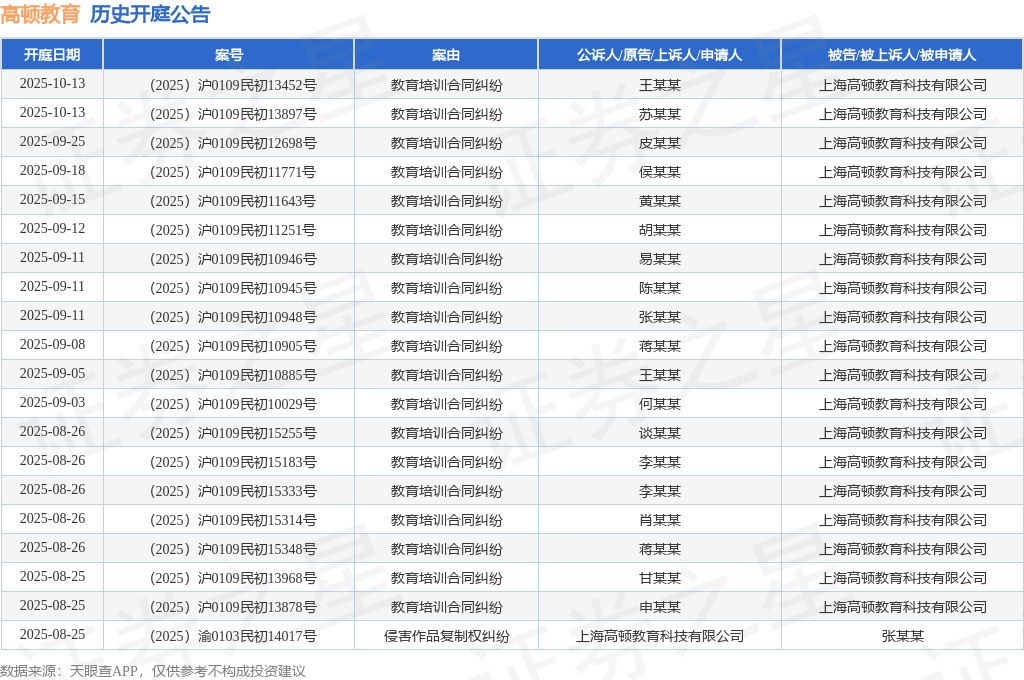Viewport: 1024px width, 680px height.
Task: Select plaintiff 易某某
Action: [x=660, y=259]
